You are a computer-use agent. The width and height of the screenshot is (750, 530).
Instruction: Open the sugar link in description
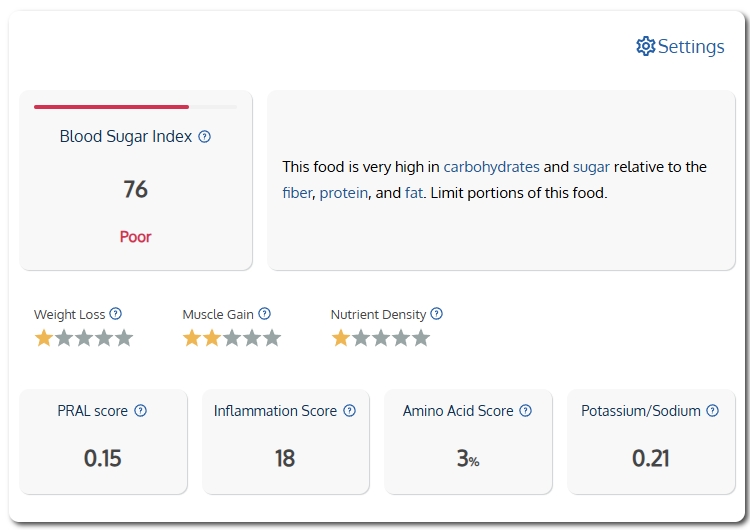coord(591,167)
